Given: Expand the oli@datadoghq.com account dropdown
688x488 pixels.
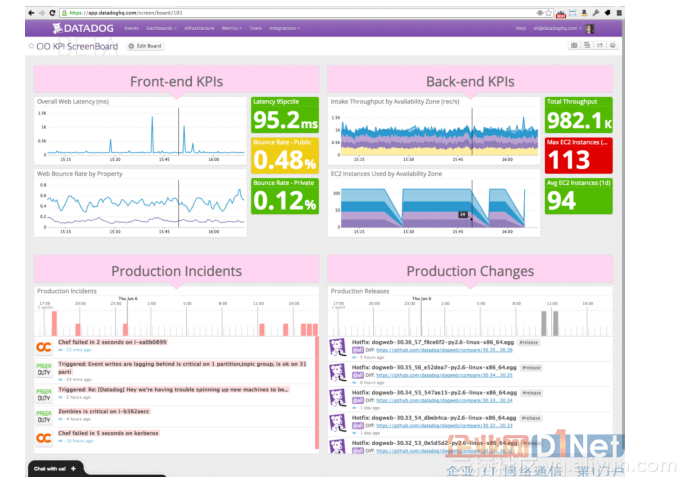Looking at the screenshot, I should tap(557, 28).
